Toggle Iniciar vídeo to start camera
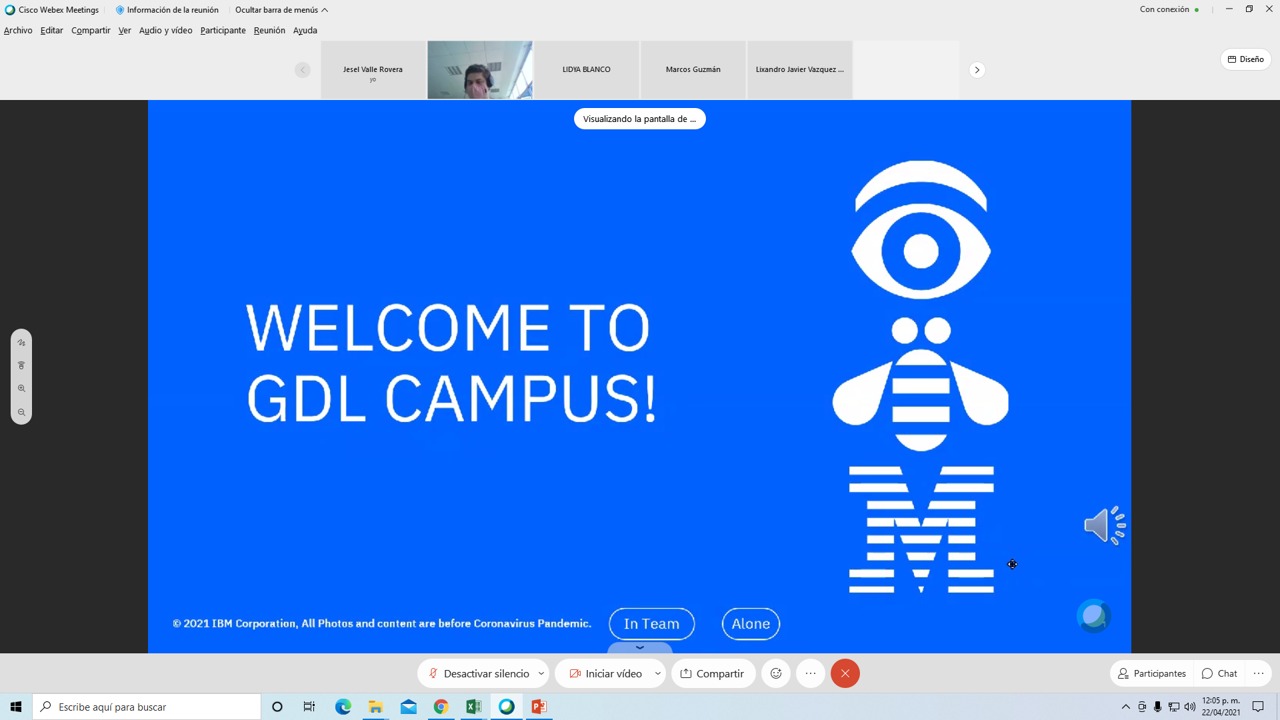Viewport: 1280px width, 720px height. pyautogui.click(x=605, y=673)
